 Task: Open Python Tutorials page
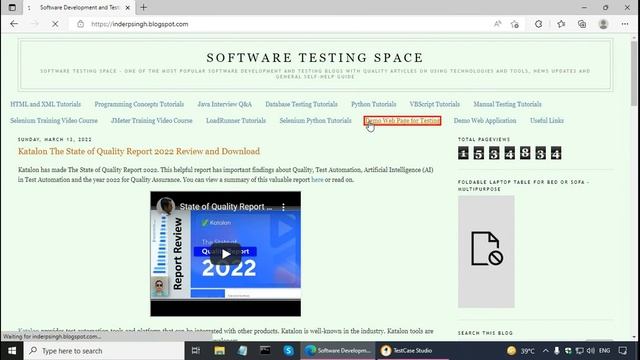point(373,104)
